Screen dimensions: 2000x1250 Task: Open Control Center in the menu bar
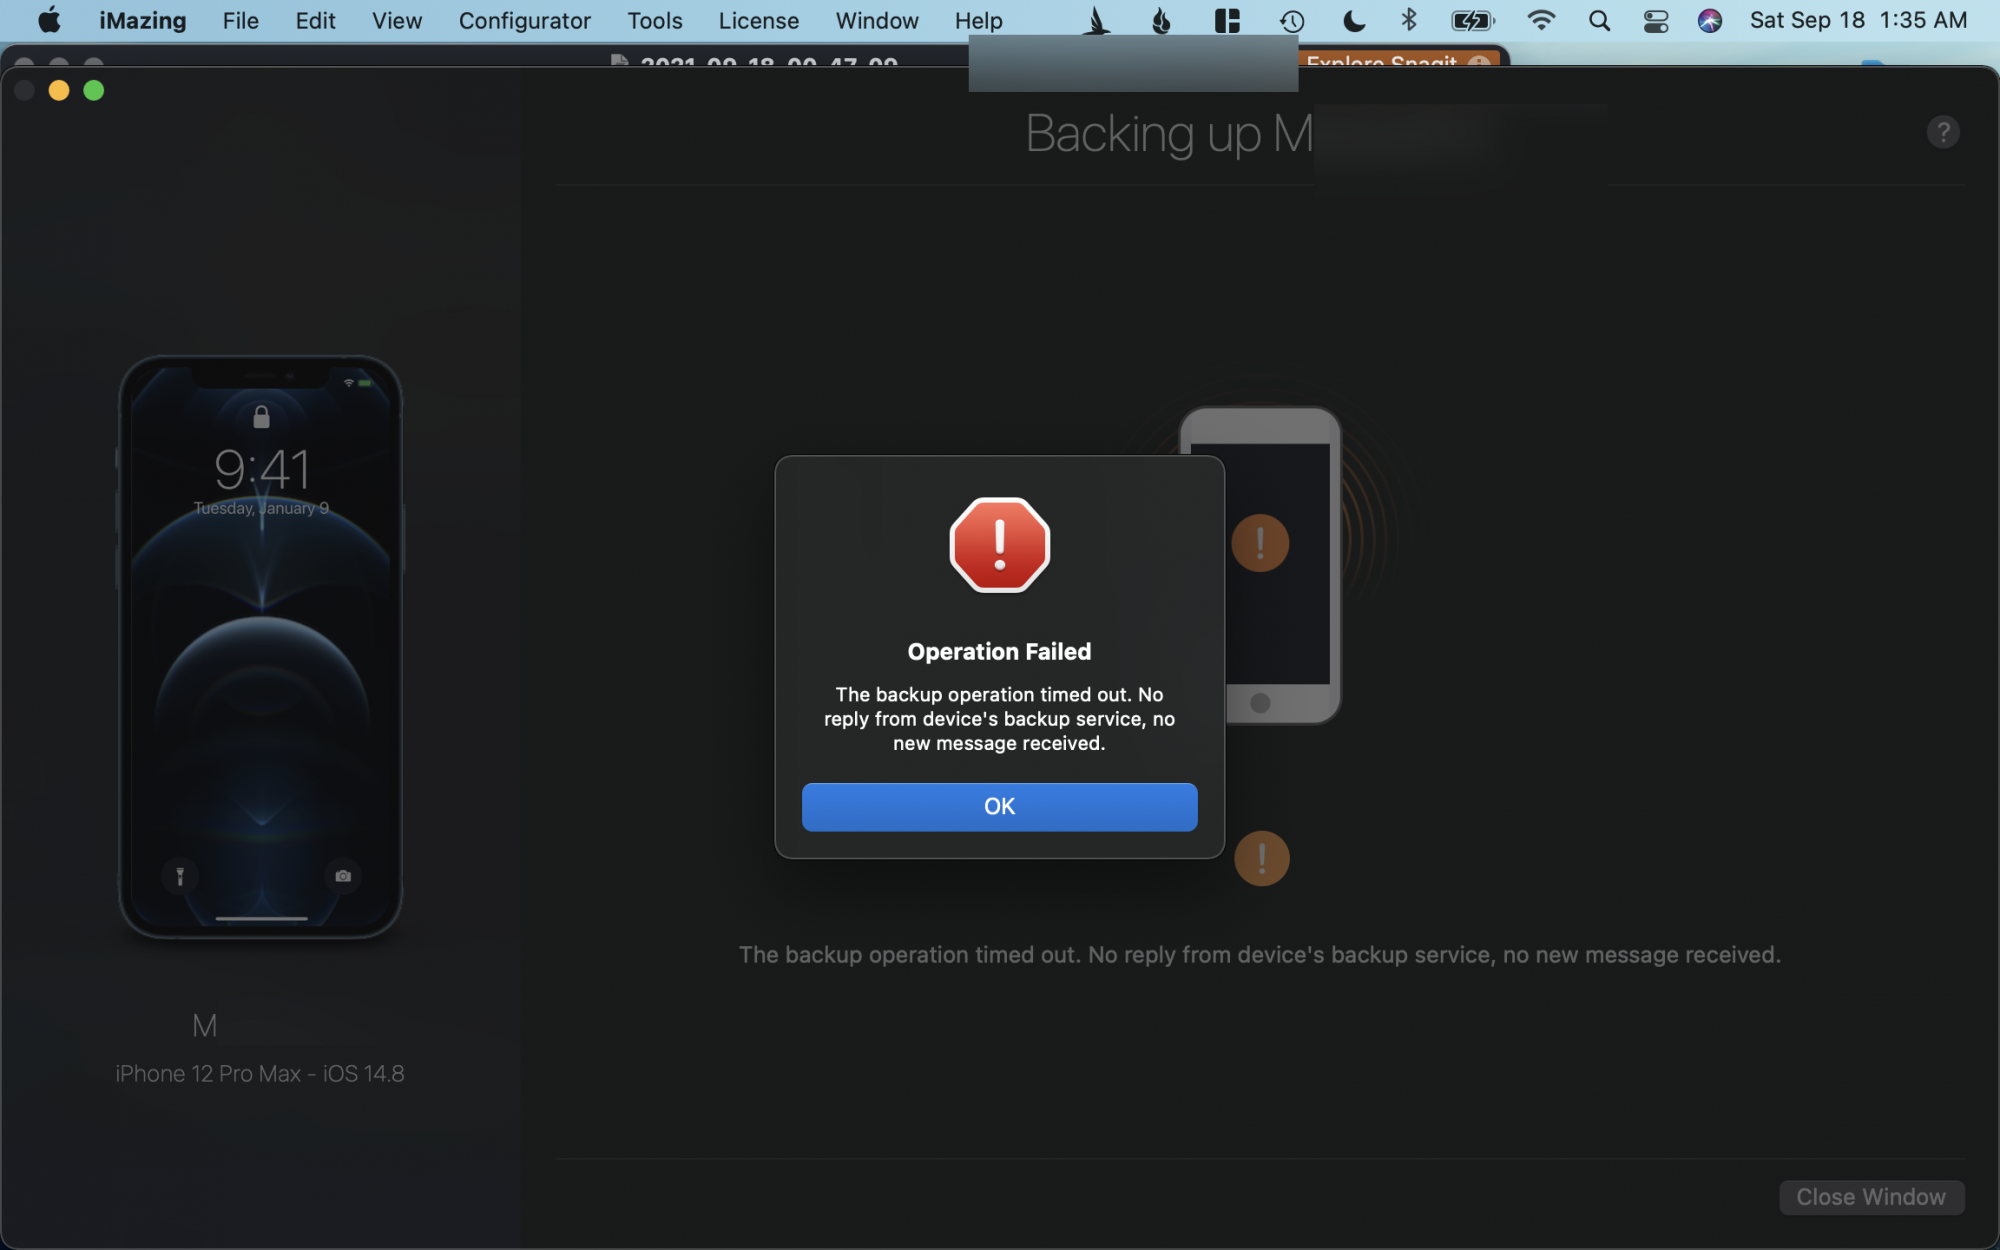tap(1655, 21)
